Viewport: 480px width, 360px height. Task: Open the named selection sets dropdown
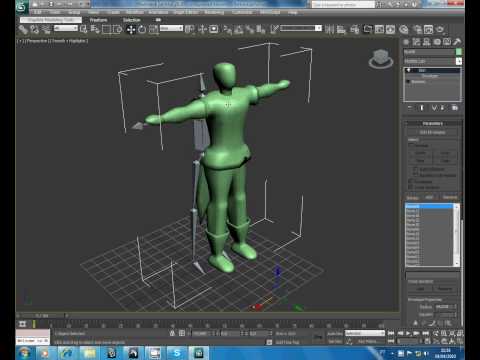click(301, 28)
